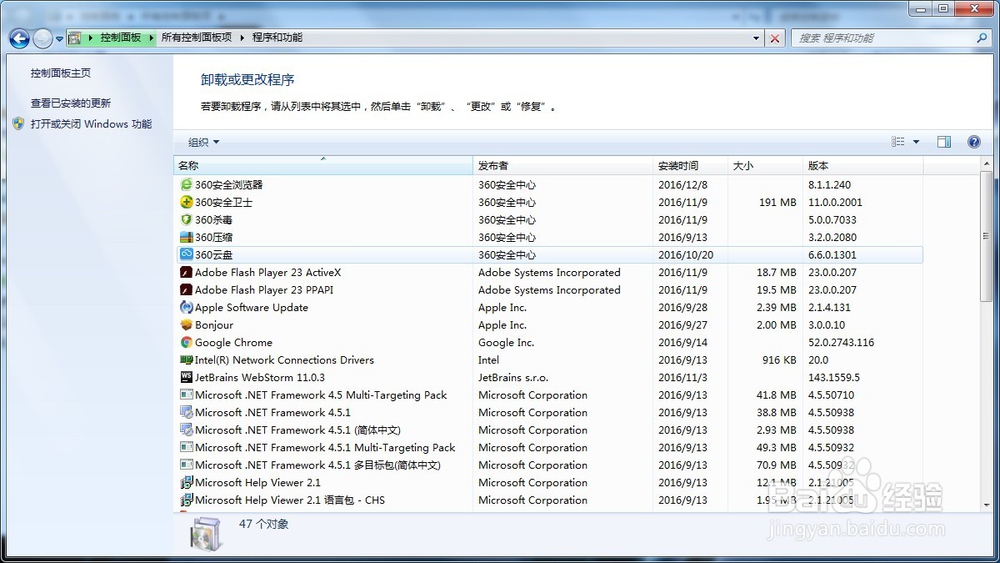Click the JetBrains s.r.o. publisher cell
1000x563 pixels.
(x=513, y=377)
